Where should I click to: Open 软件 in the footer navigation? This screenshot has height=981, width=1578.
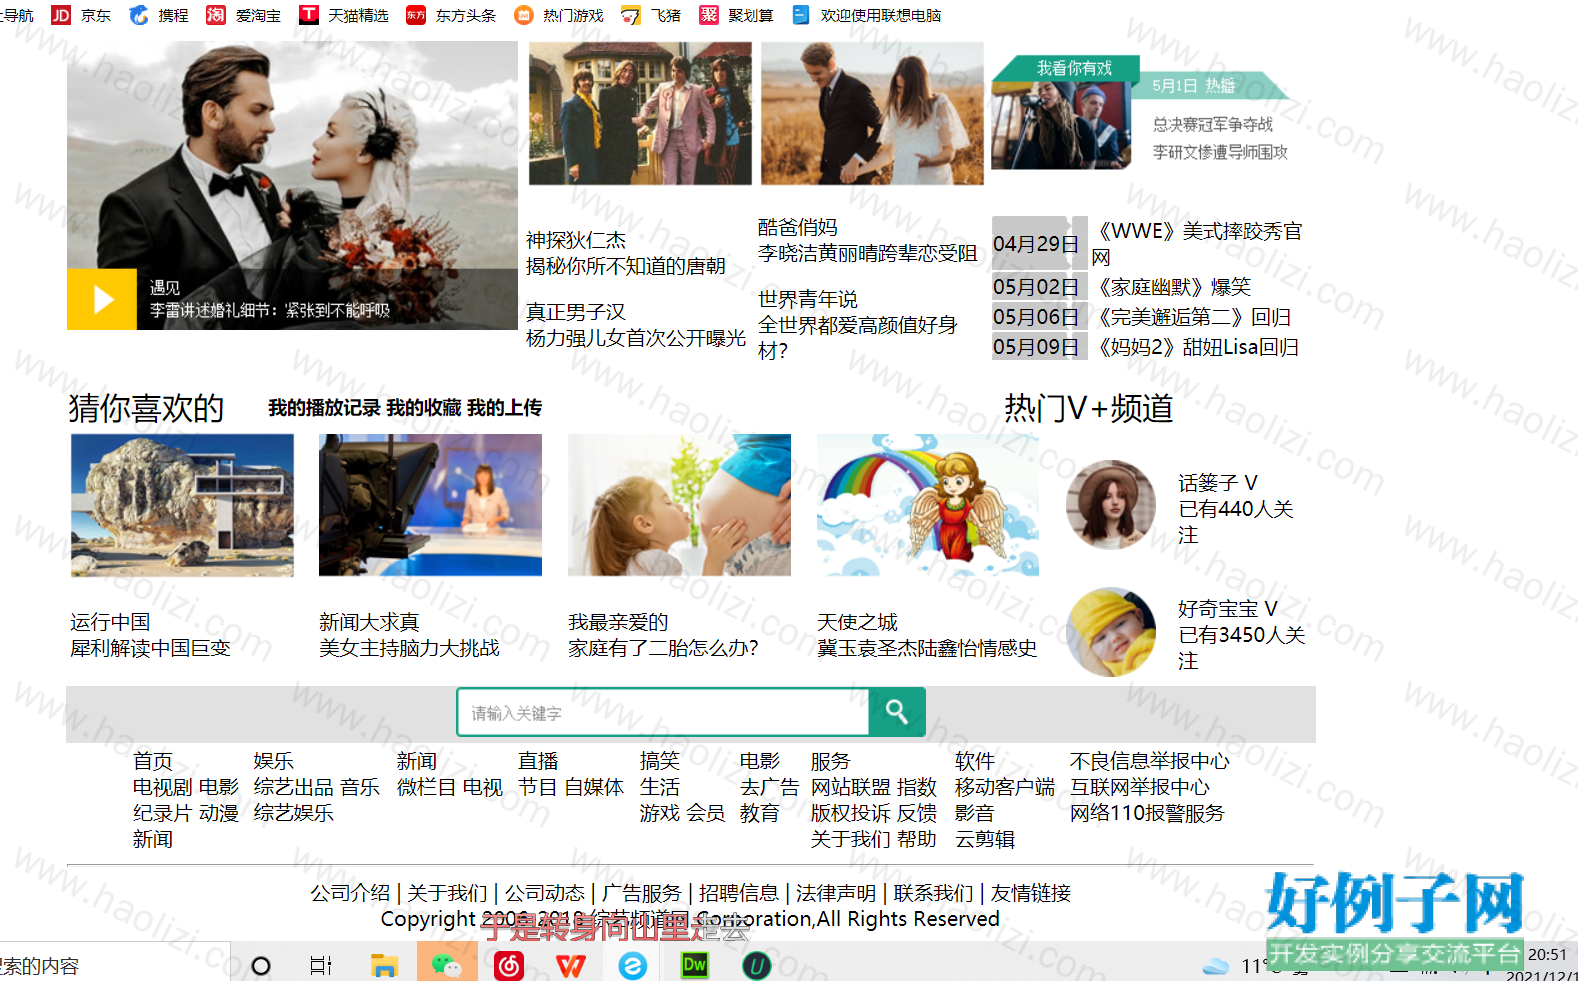[x=975, y=761]
